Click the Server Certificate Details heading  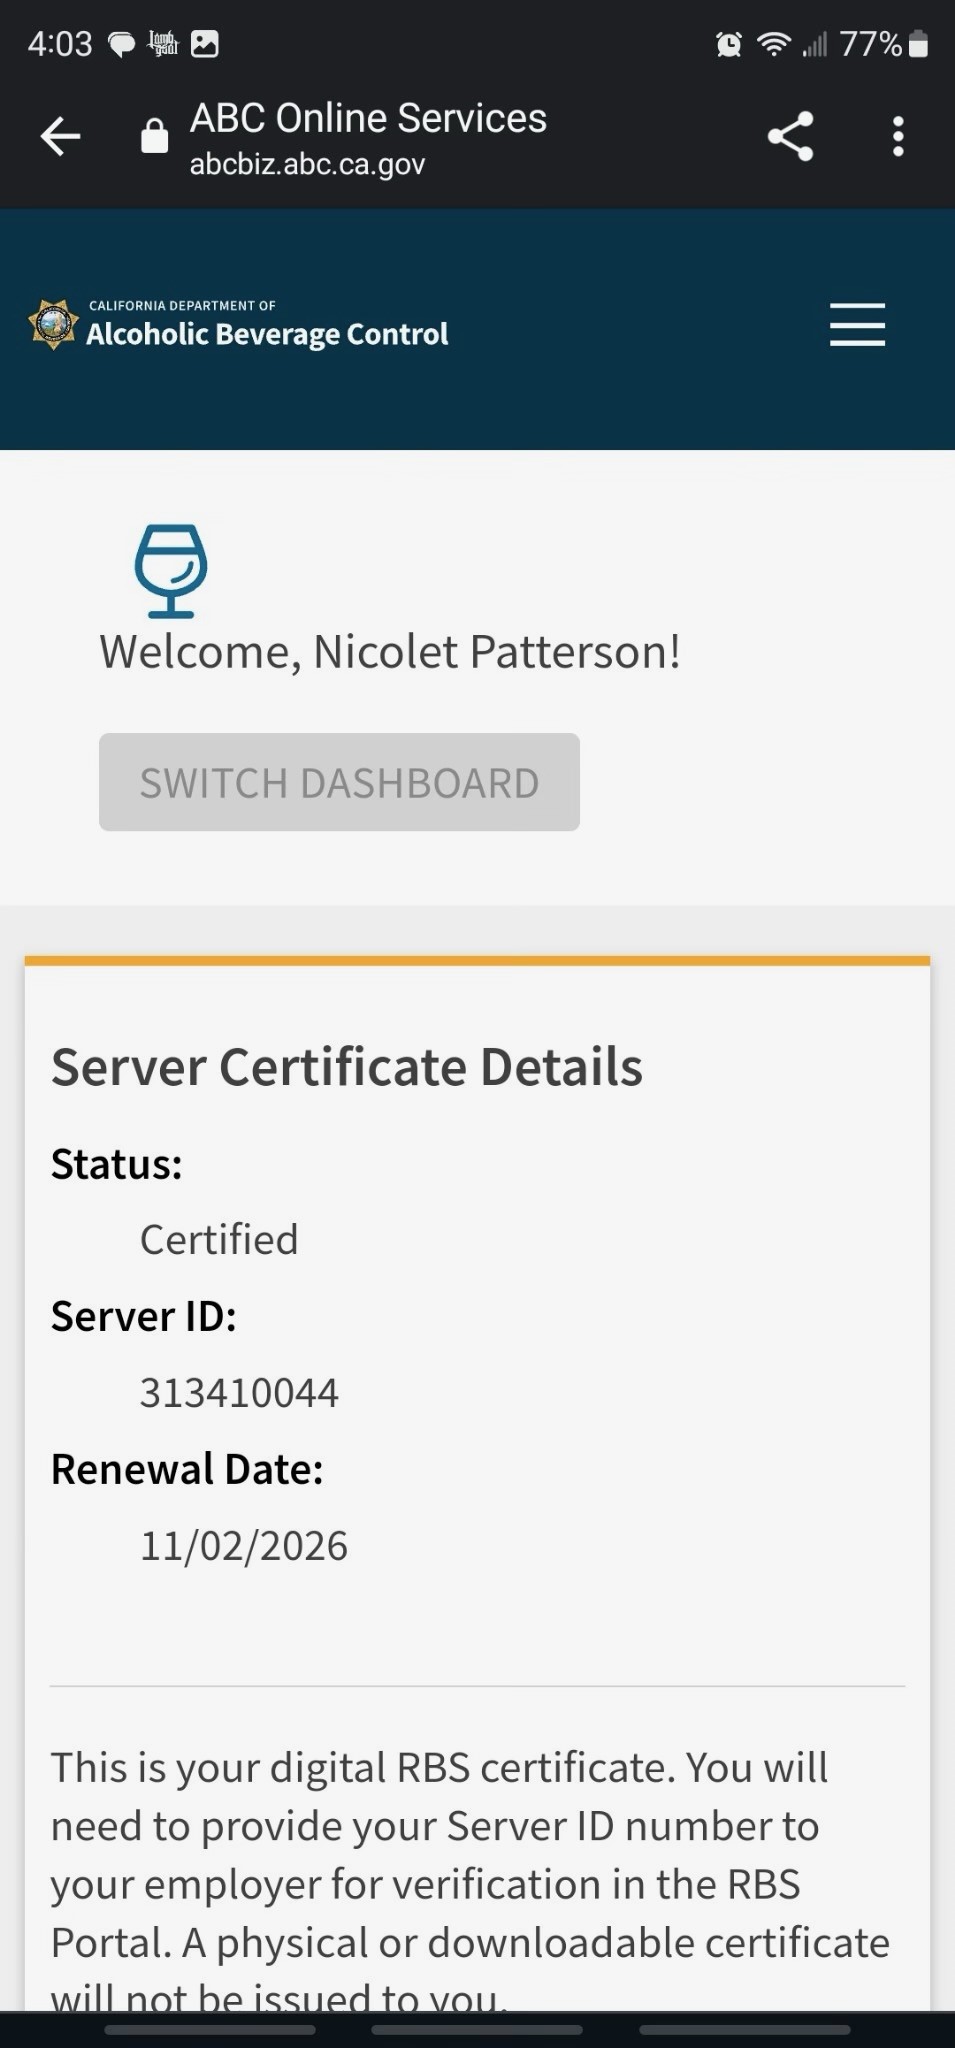coord(346,1066)
